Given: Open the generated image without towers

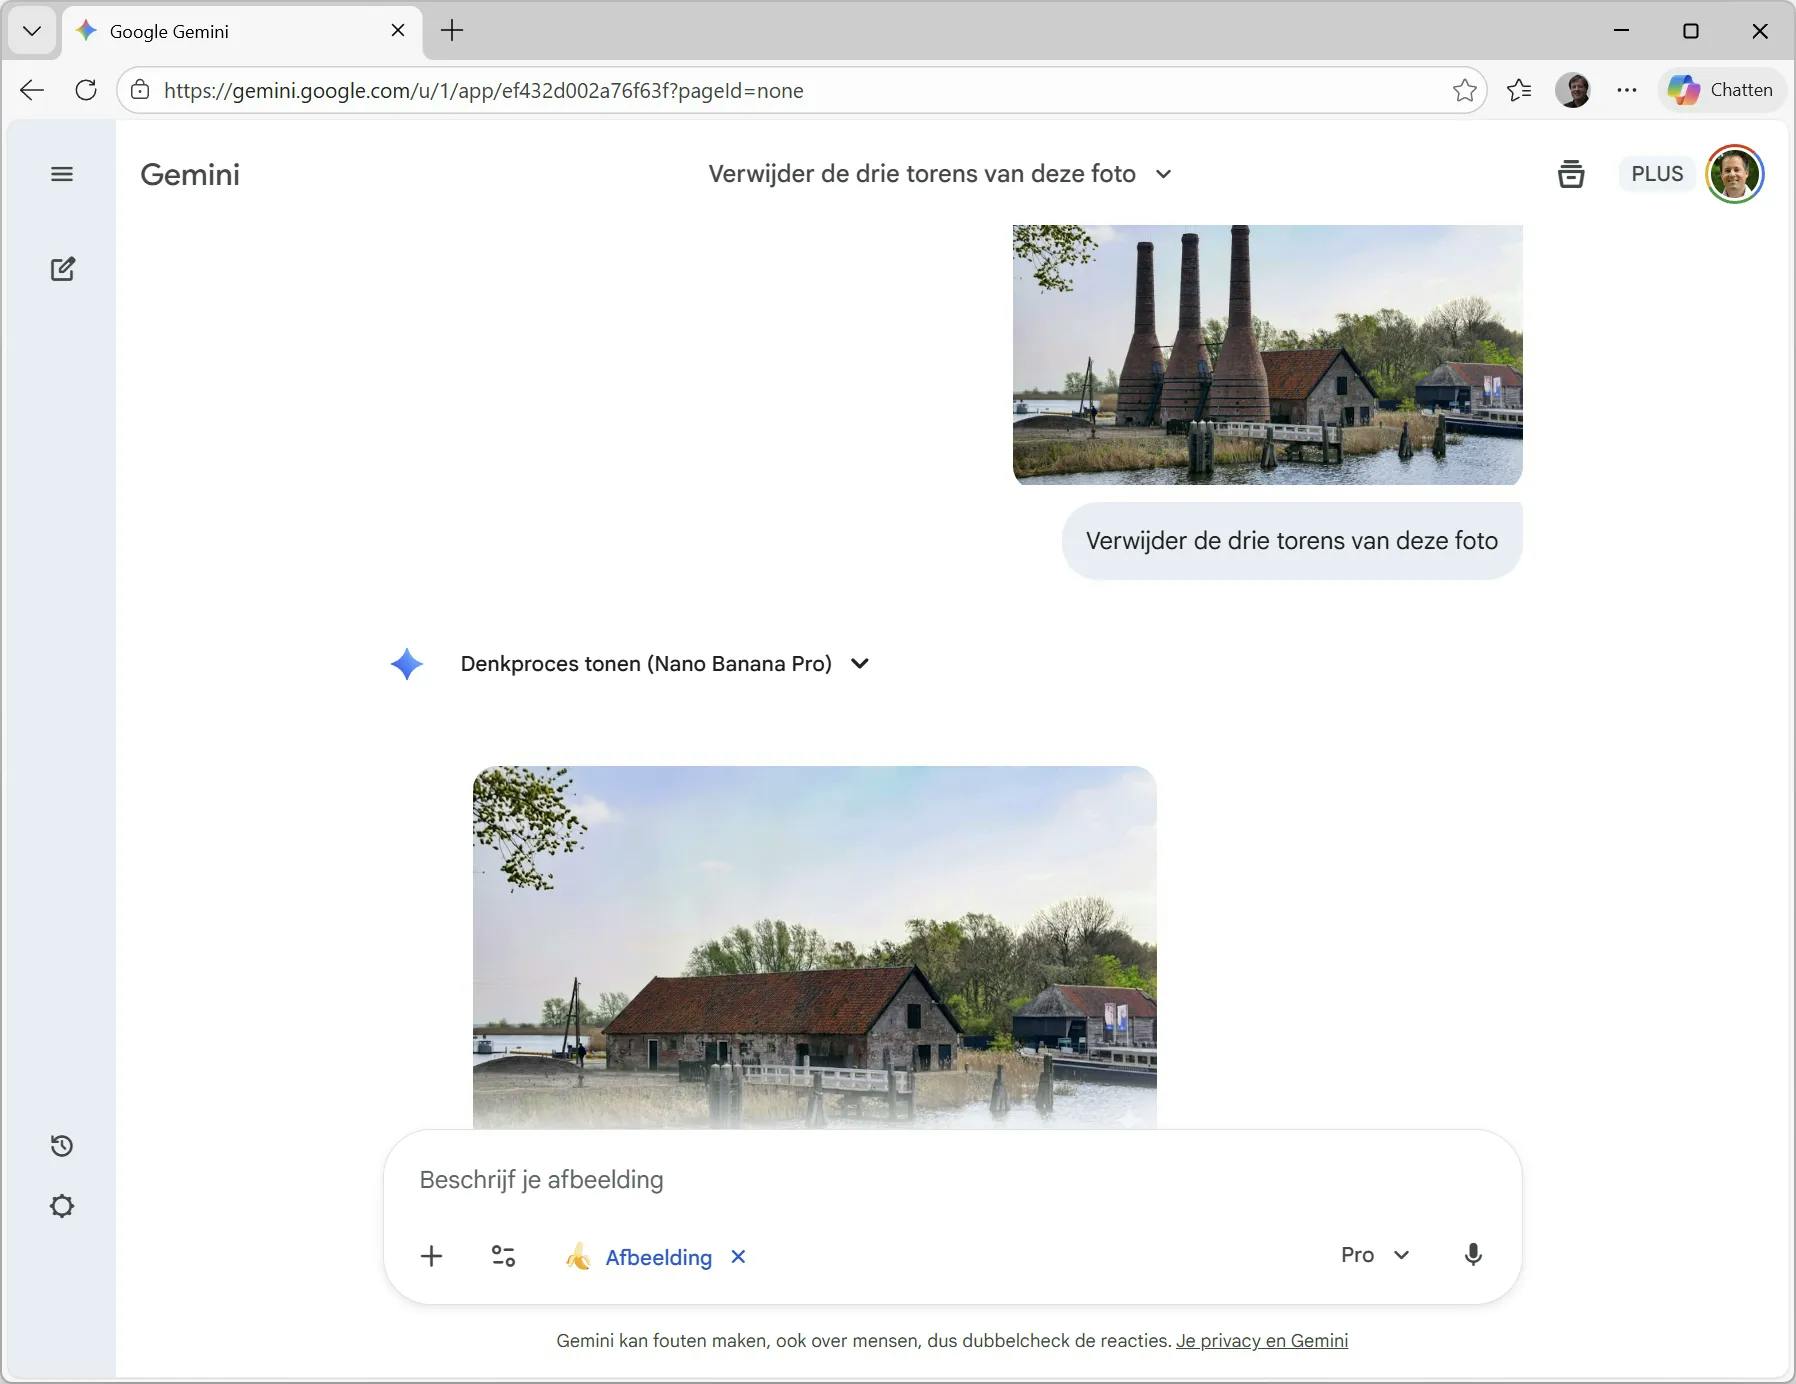Looking at the screenshot, I should 815,947.
